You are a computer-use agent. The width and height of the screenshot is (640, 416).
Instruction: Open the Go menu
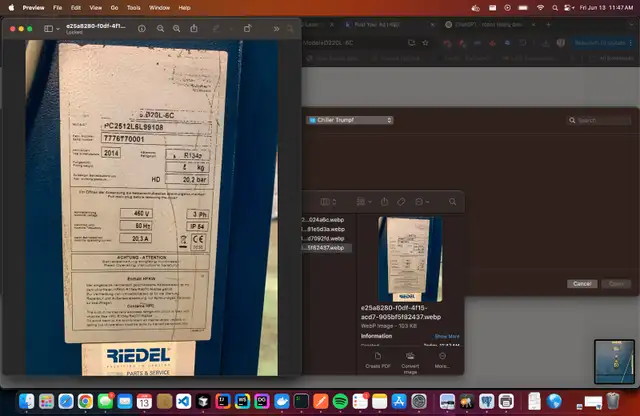[x=114, y=7]
